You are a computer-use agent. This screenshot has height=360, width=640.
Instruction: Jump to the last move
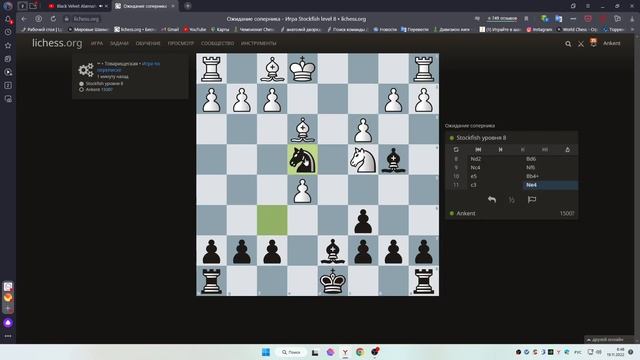click(x=545, y=150)
